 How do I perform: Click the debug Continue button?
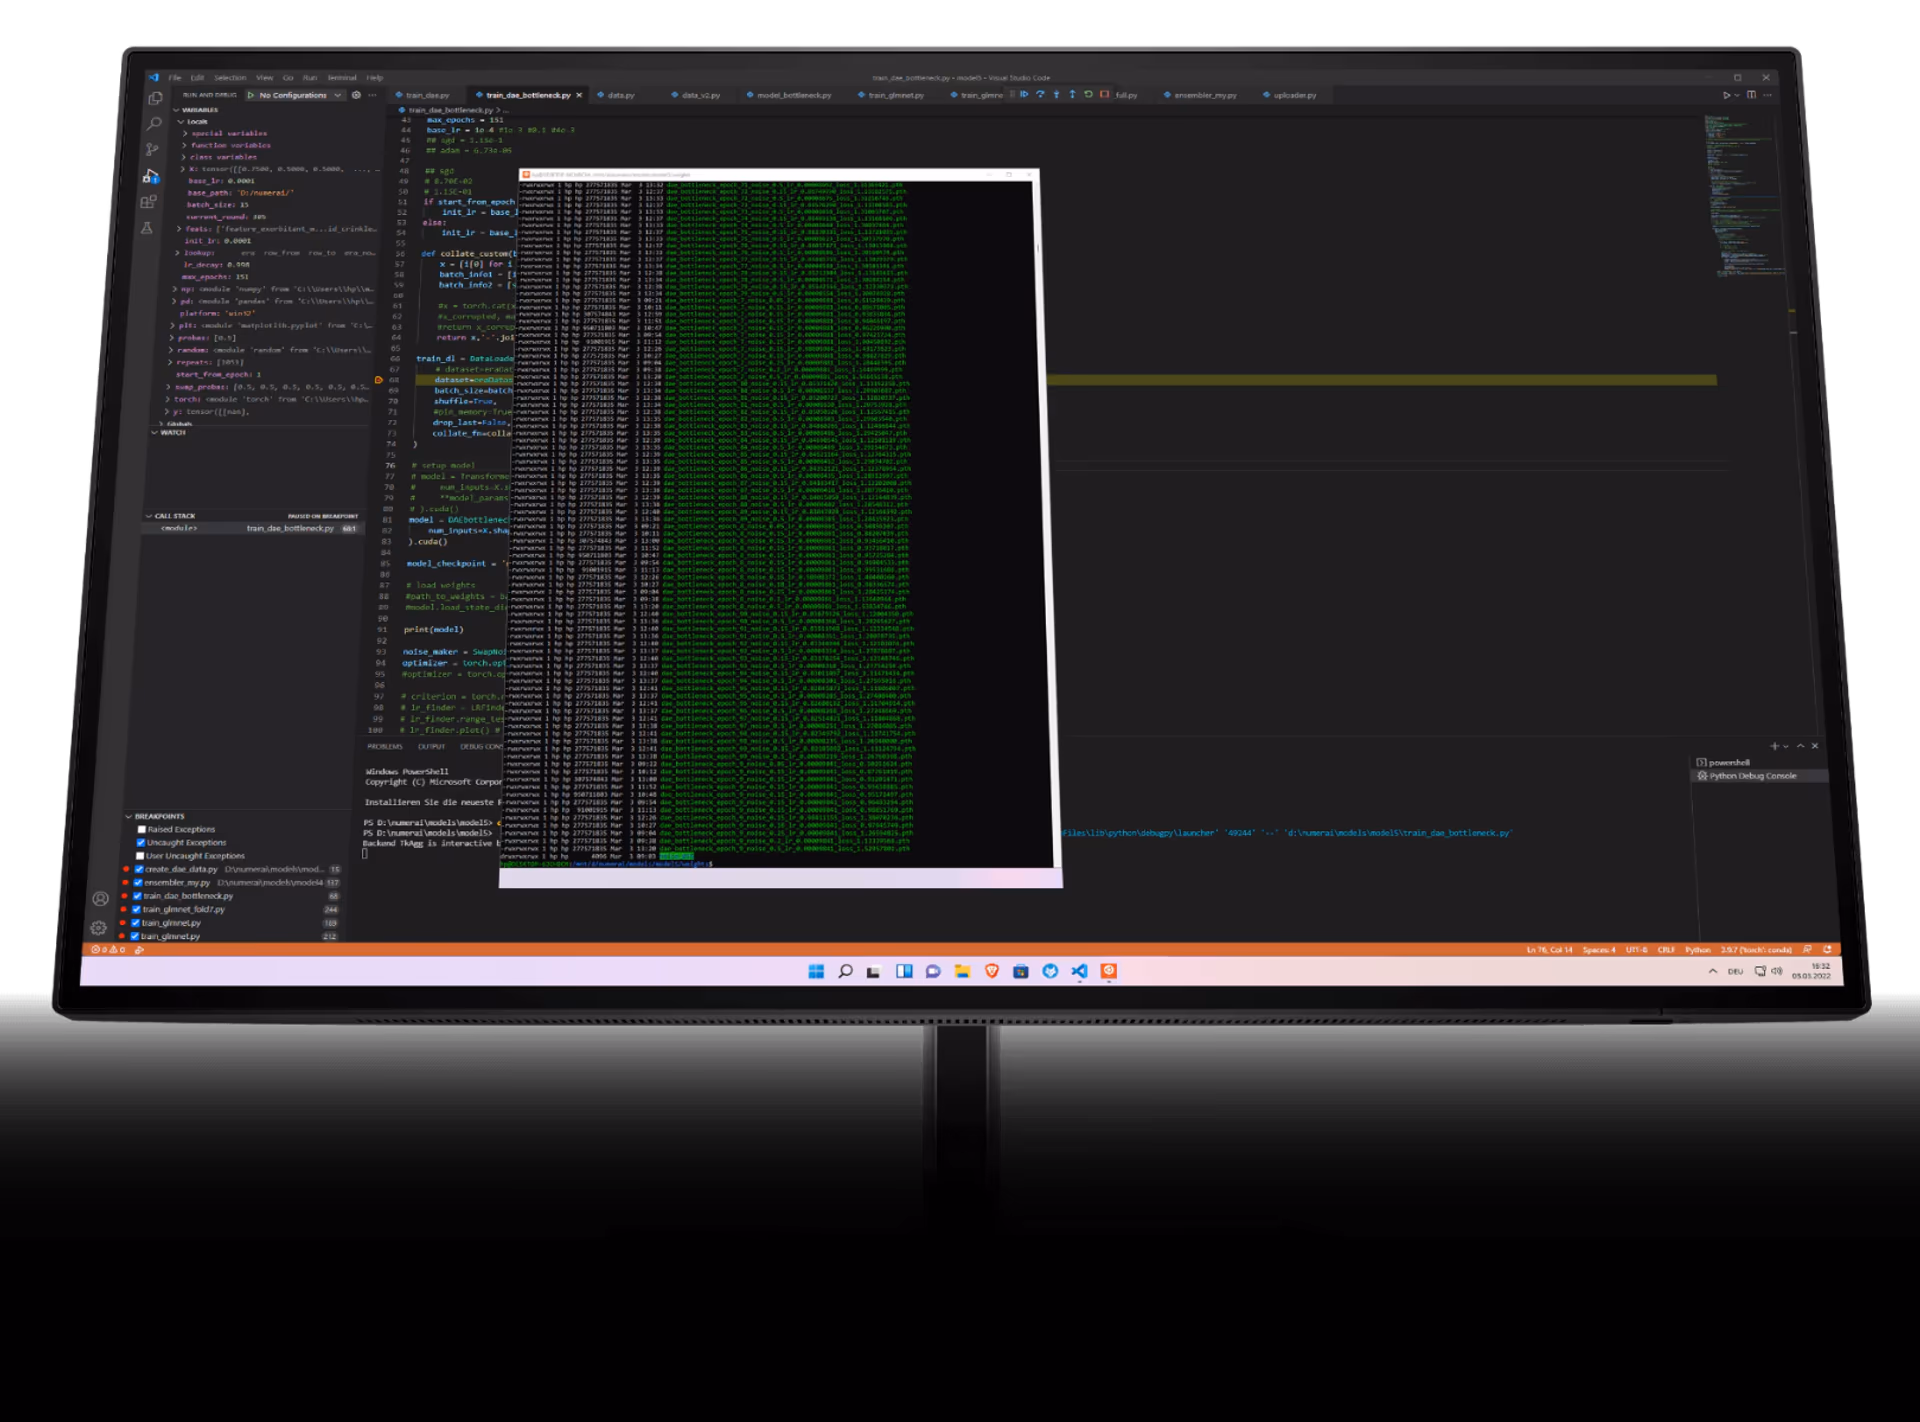click(1024, 94)
